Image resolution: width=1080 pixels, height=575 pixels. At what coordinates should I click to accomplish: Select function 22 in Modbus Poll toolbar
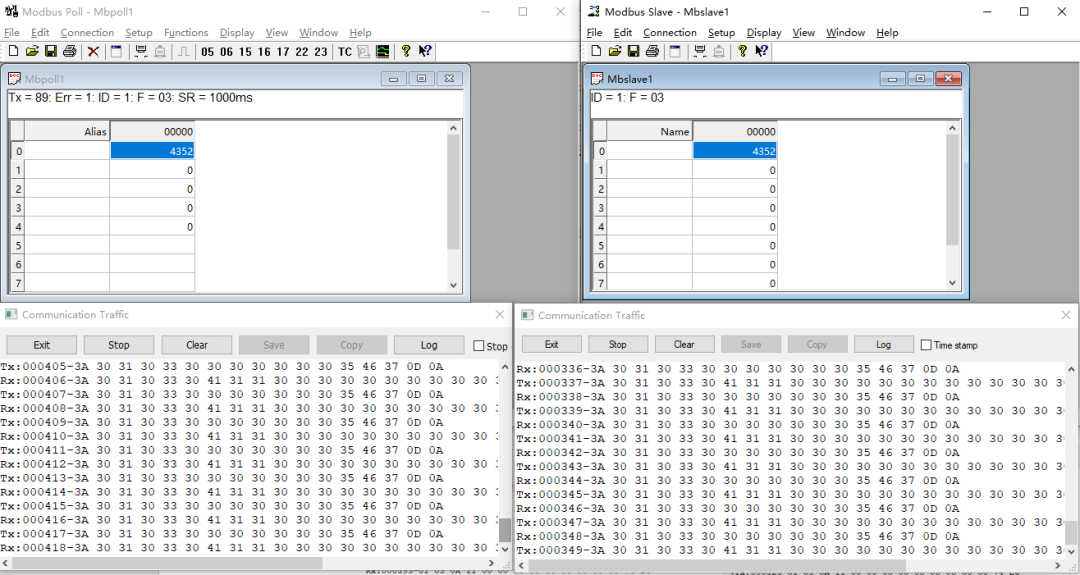coord(302,52)
